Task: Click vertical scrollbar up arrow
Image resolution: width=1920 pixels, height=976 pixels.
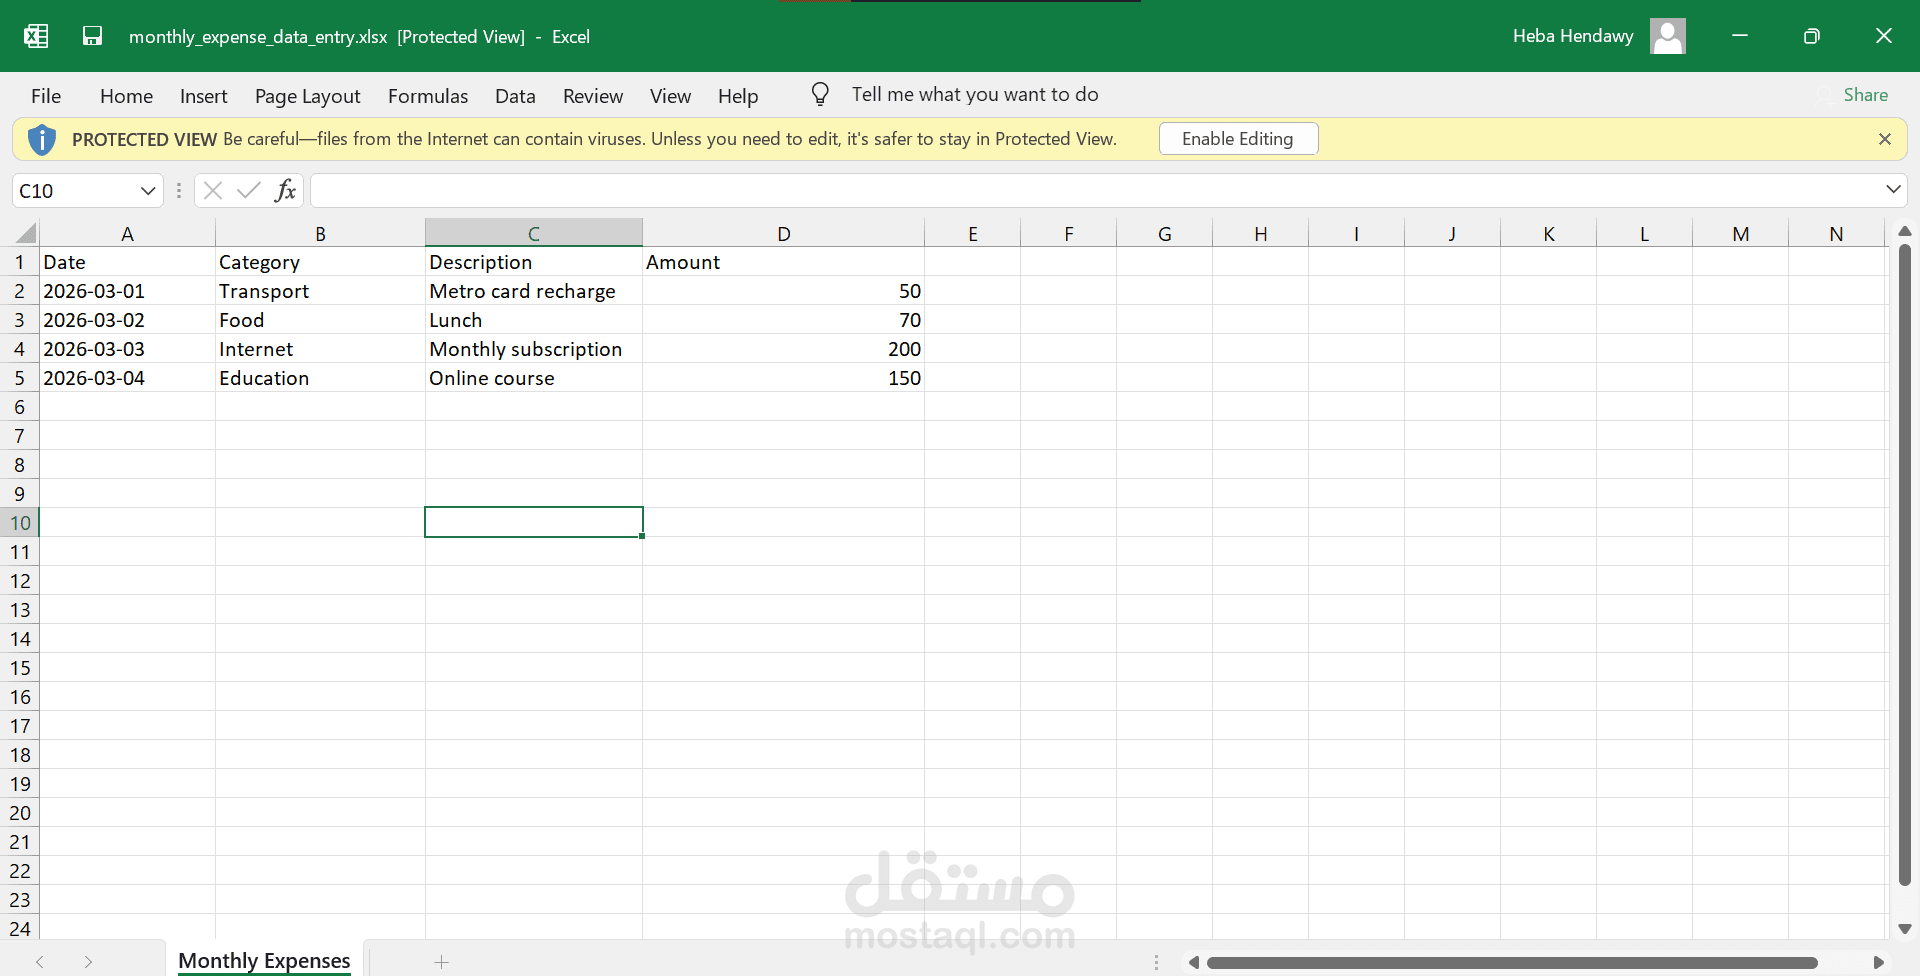Action: [1905, 231]
